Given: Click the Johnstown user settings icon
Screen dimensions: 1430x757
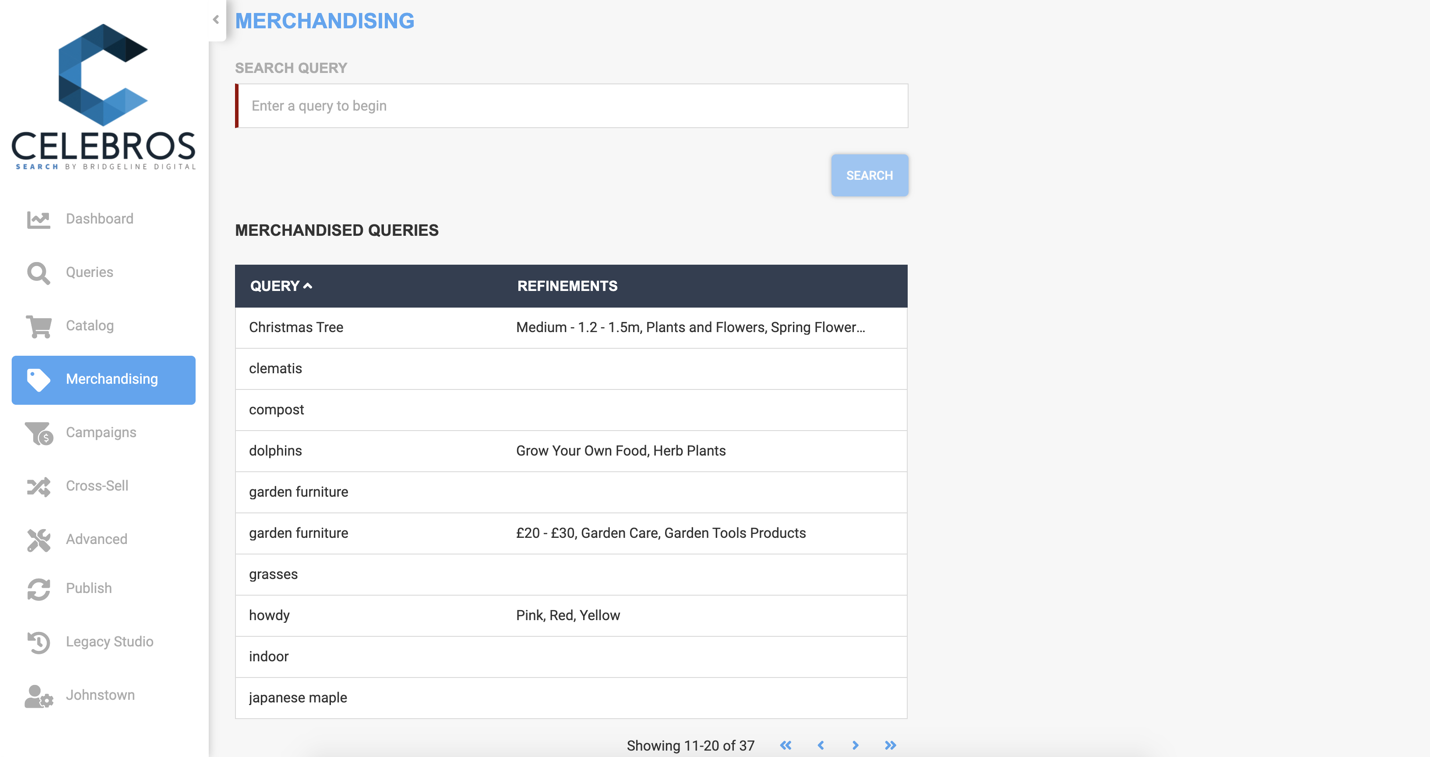Looking at the screenshot, I should click(38, 696).
